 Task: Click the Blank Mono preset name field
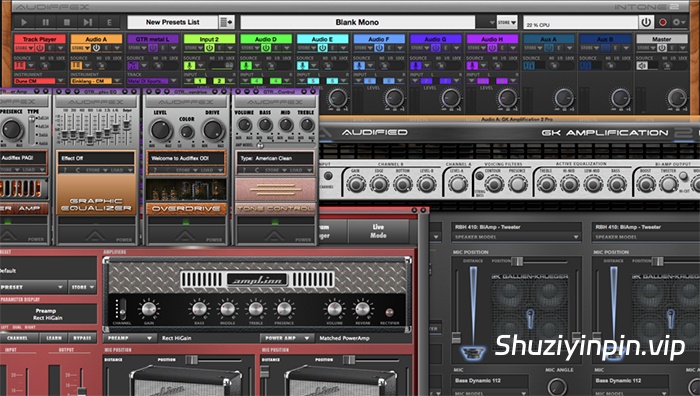coord(357,22)
